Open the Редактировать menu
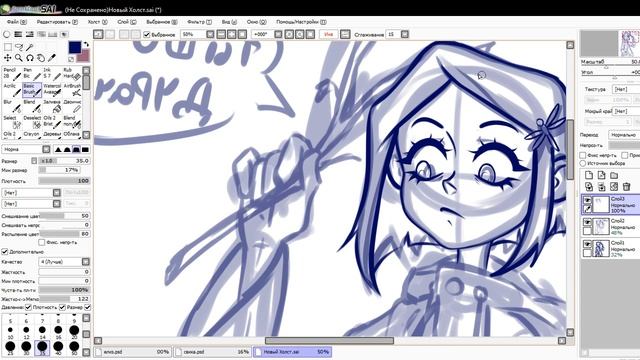 click(57, 22)
